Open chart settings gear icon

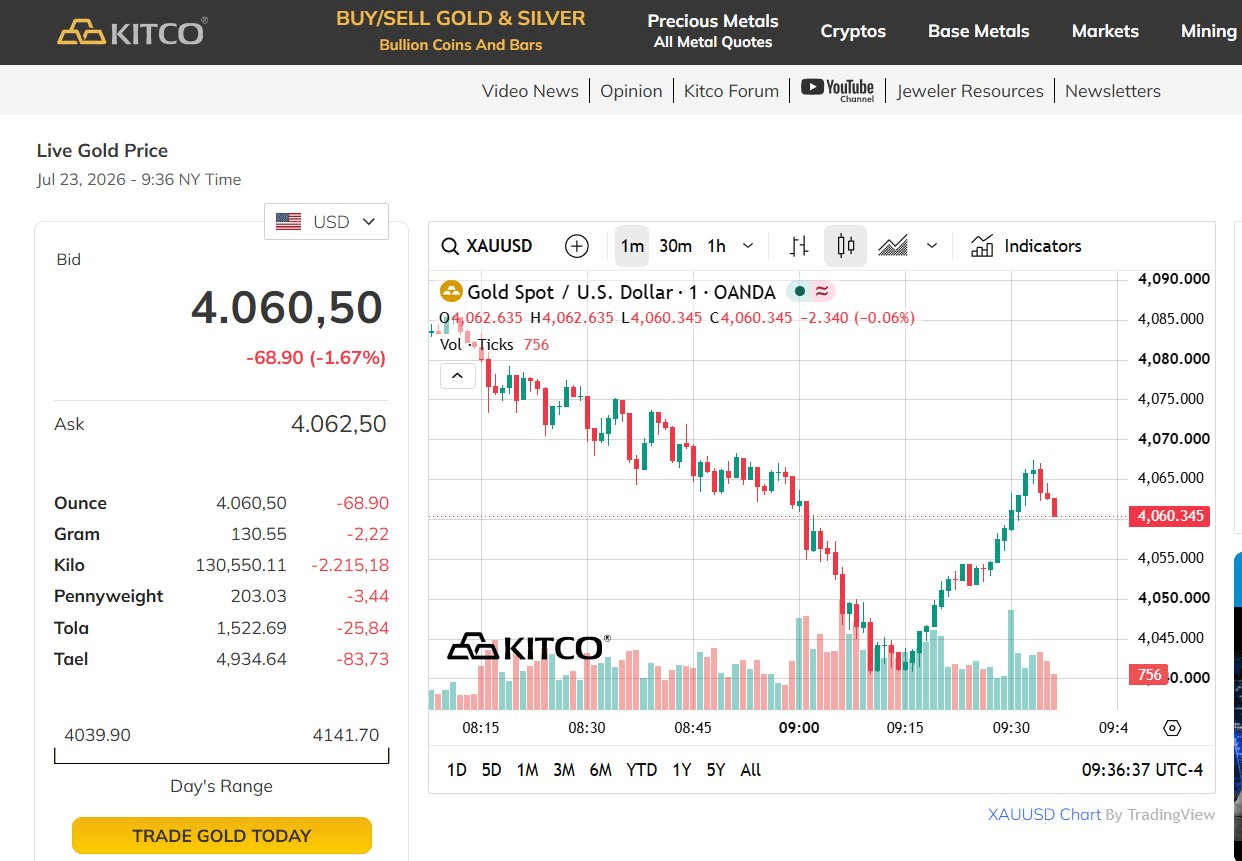click(1172, 728)
